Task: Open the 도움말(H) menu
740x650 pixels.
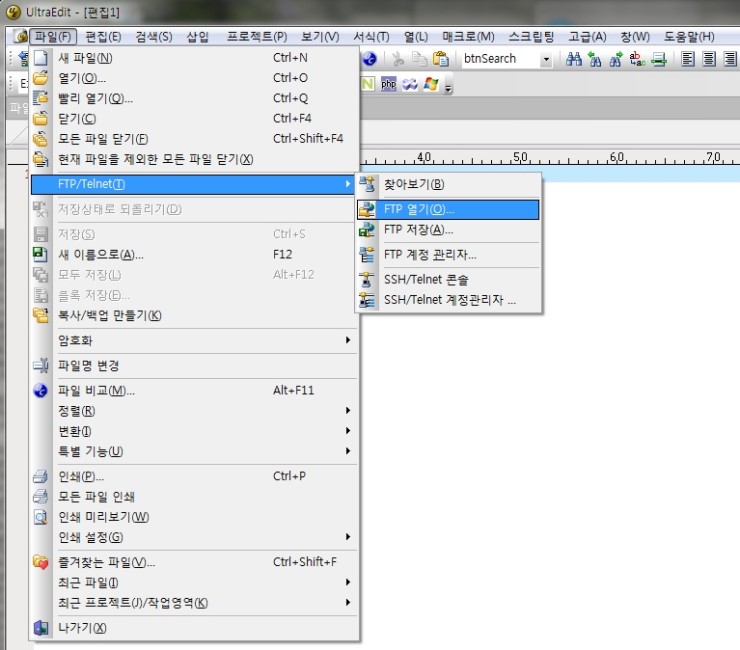Action: tap(689, 37)
